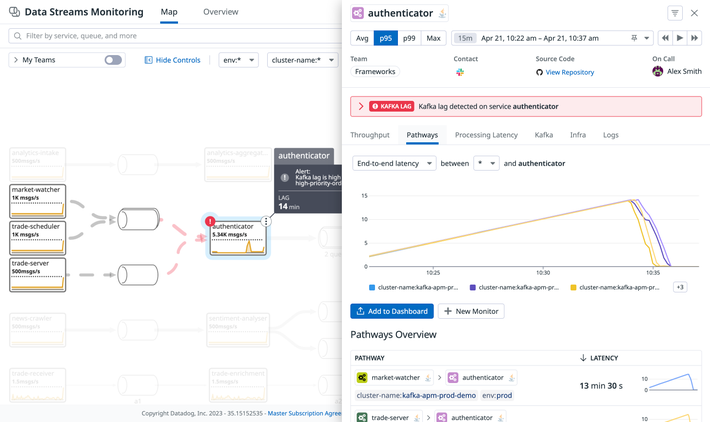Open the View Repository link
710x422 pixels.
pyautogui.click(x=569, y=72)
